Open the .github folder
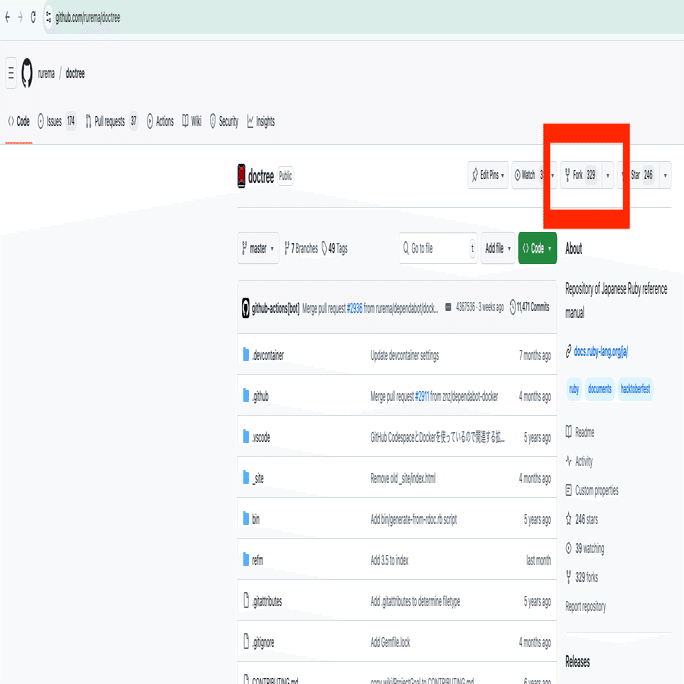The image size is (684, 684). click(x=260, y=396)
